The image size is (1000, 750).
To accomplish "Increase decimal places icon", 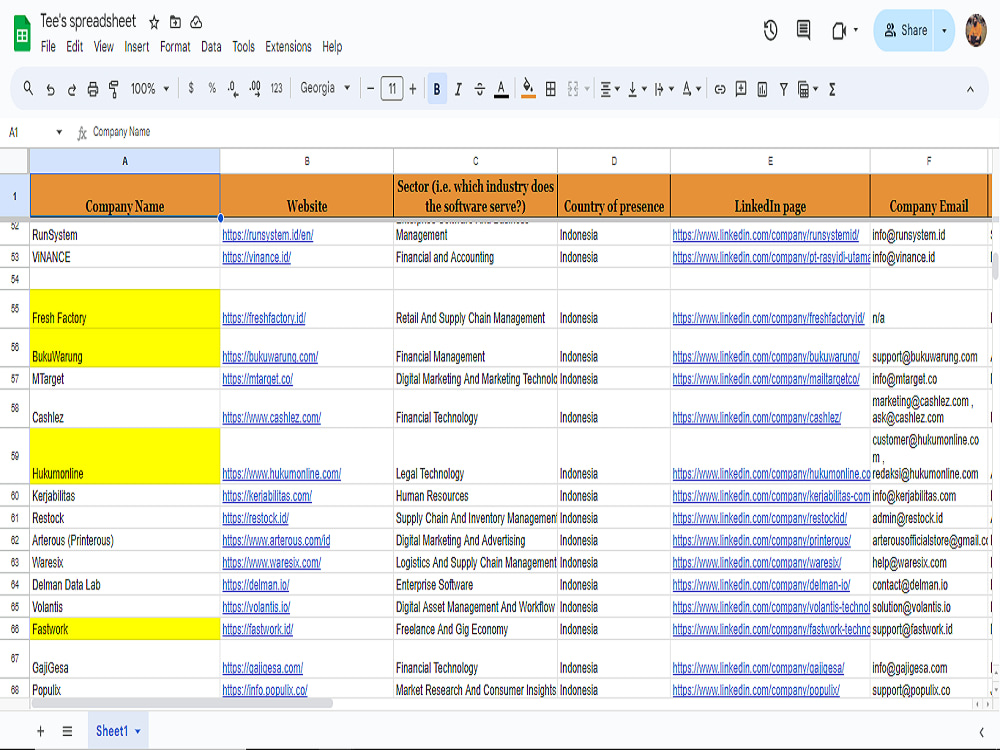I will tap(254, 89).
